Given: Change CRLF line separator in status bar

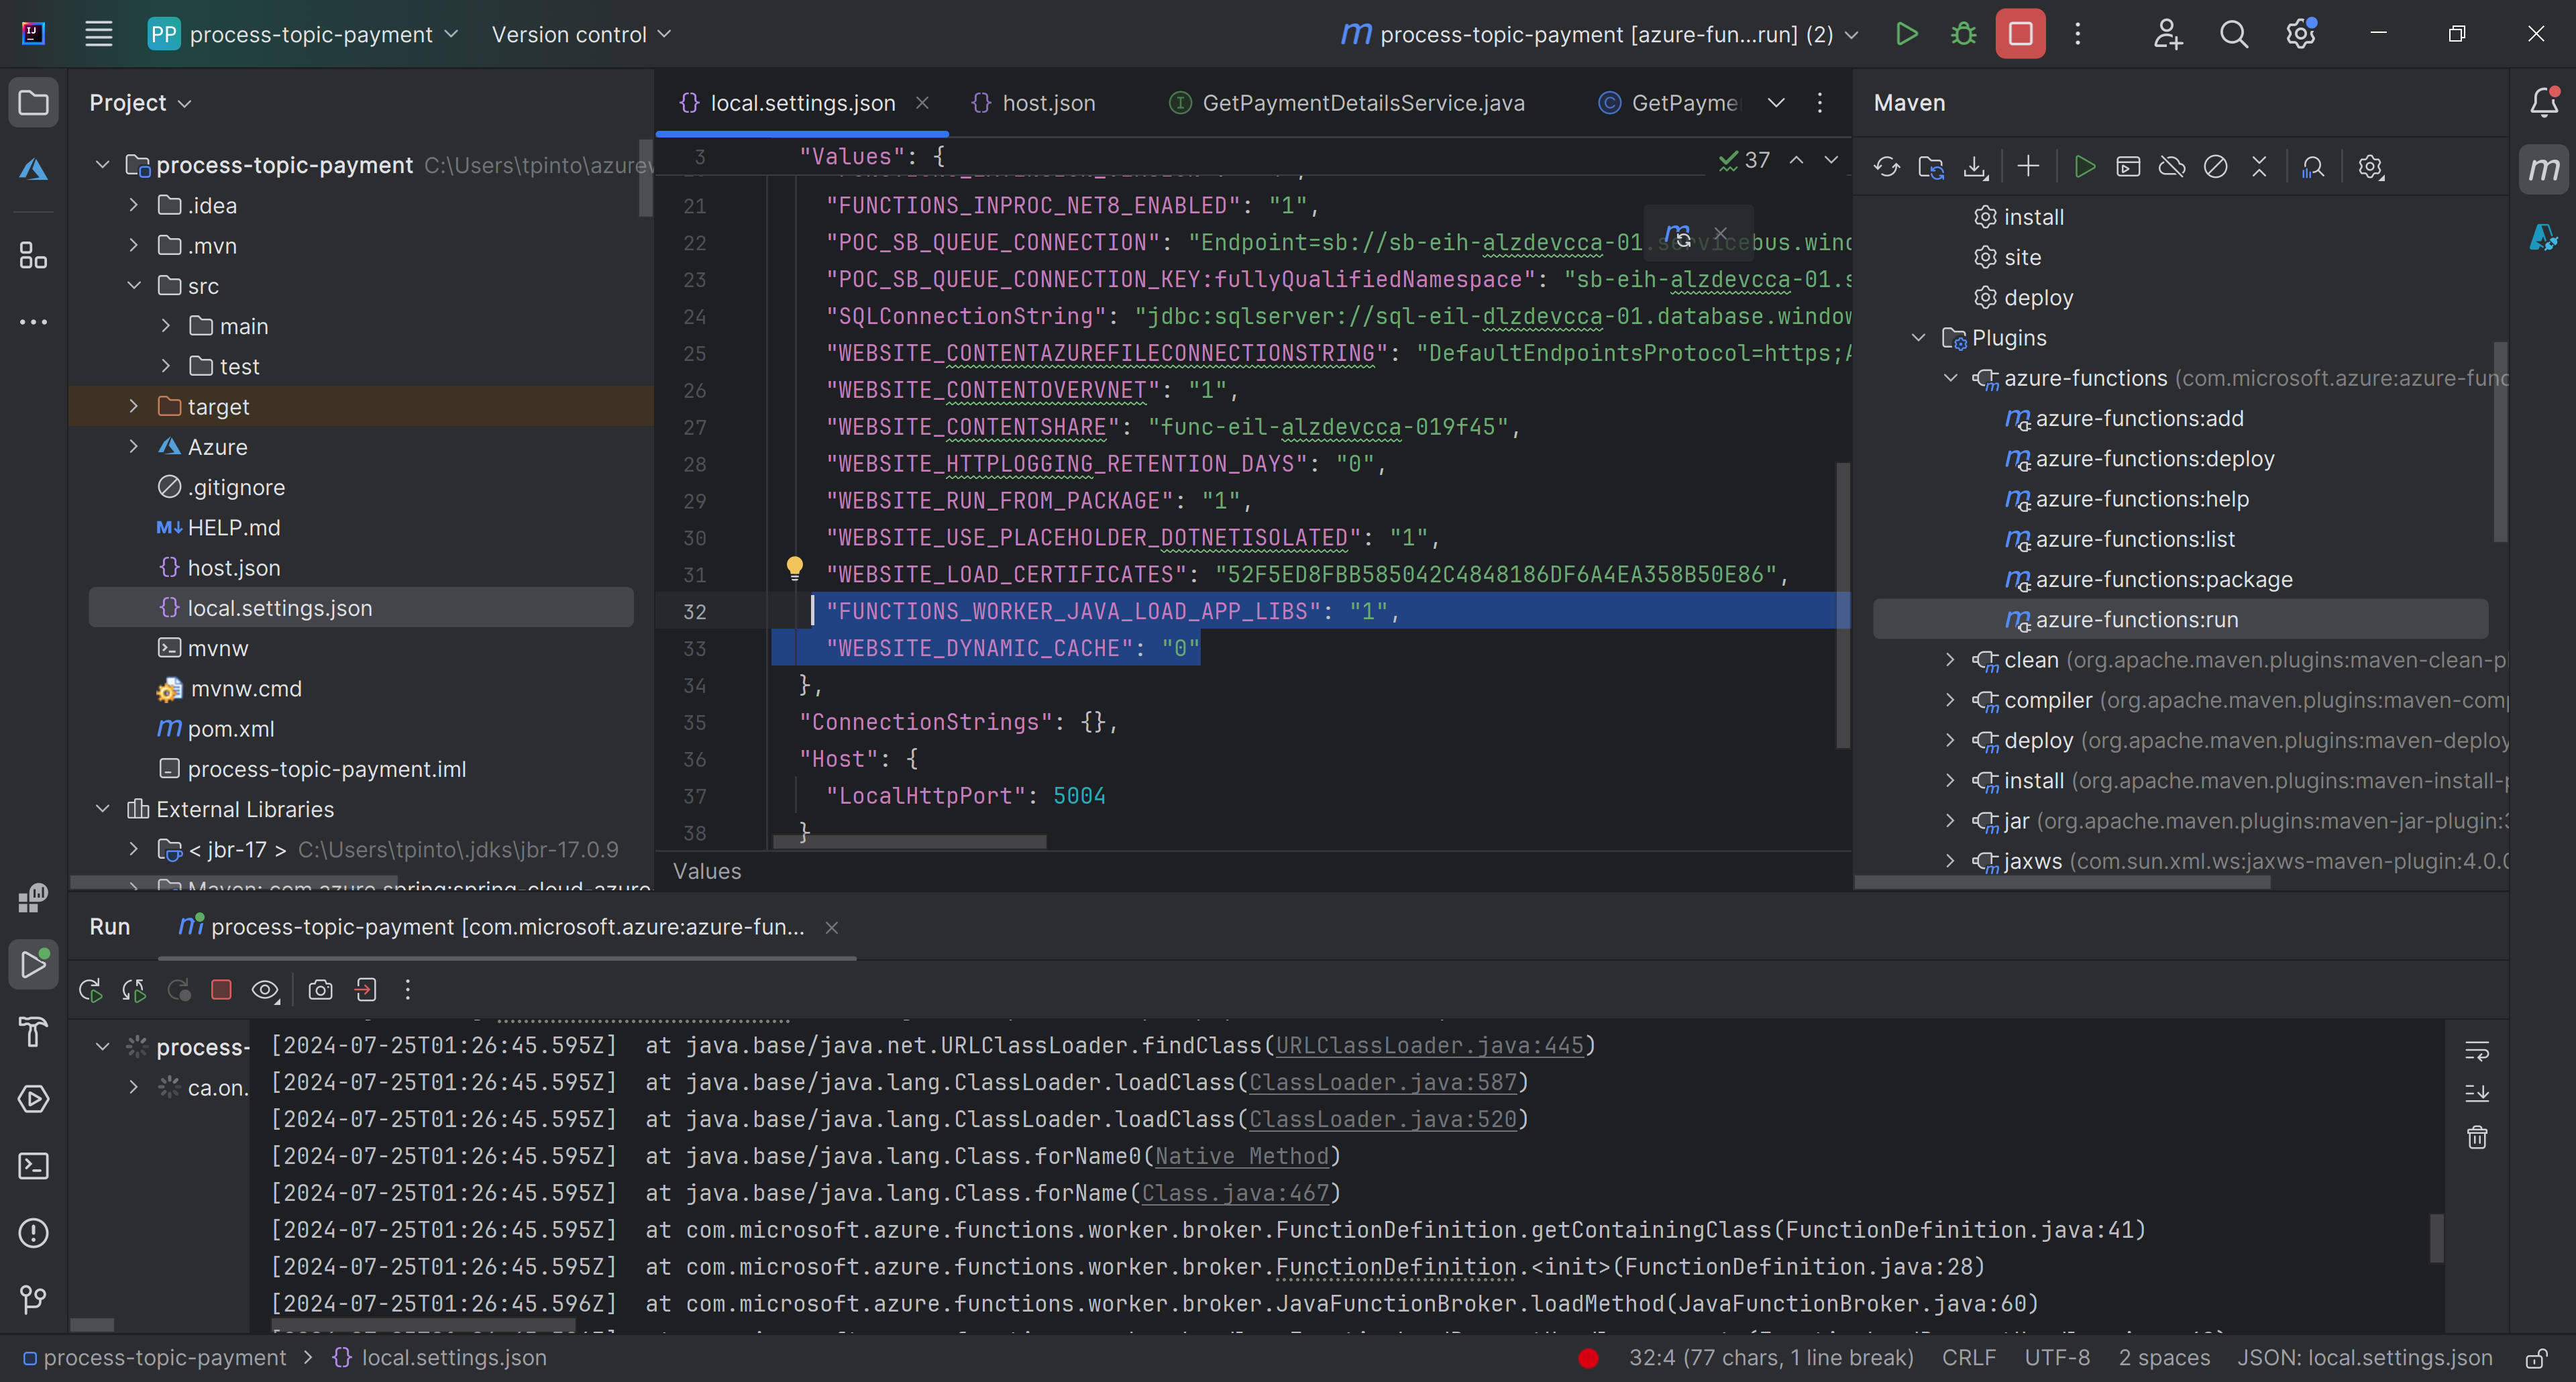Looking at the screenshot, I should 1968,1358.
